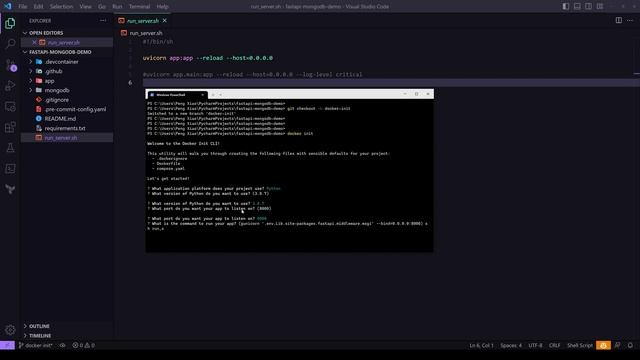Viewport: 640px width, 360px height.
Task: Open the Explorer views ellipsis menu
Action: pos(103,20)
